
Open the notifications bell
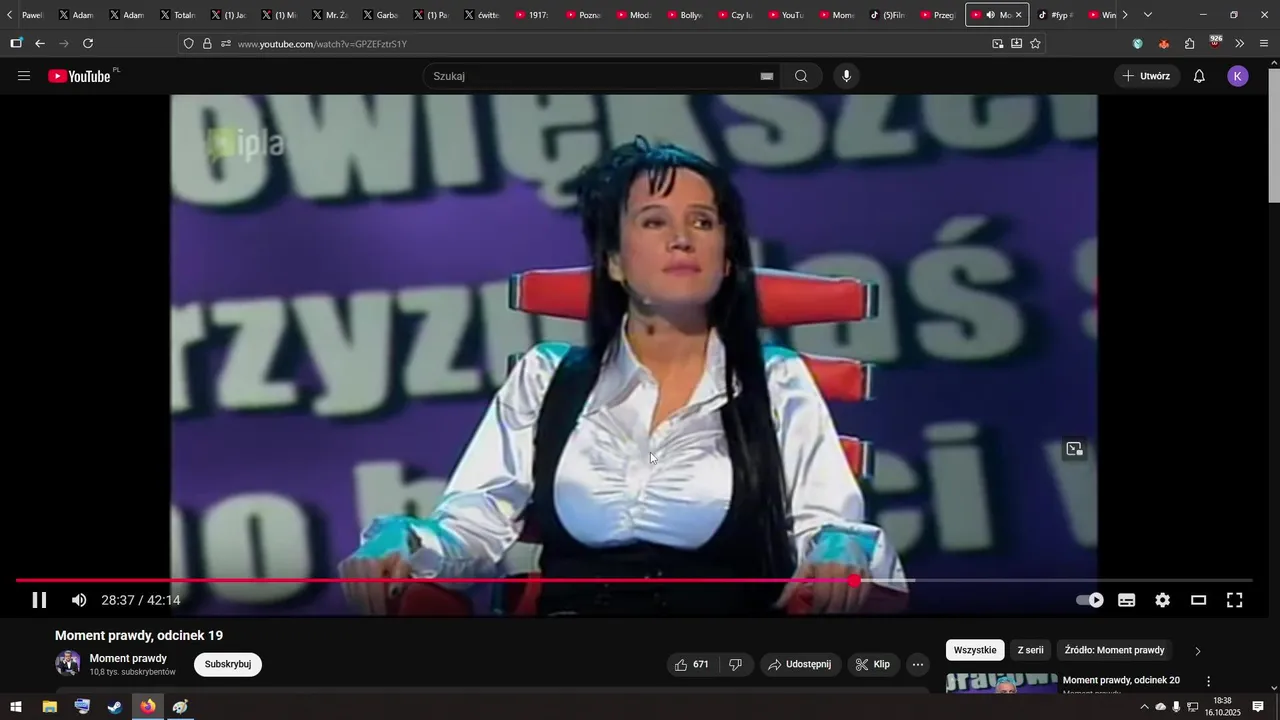pyautogui.click(x=1199, y=76)
